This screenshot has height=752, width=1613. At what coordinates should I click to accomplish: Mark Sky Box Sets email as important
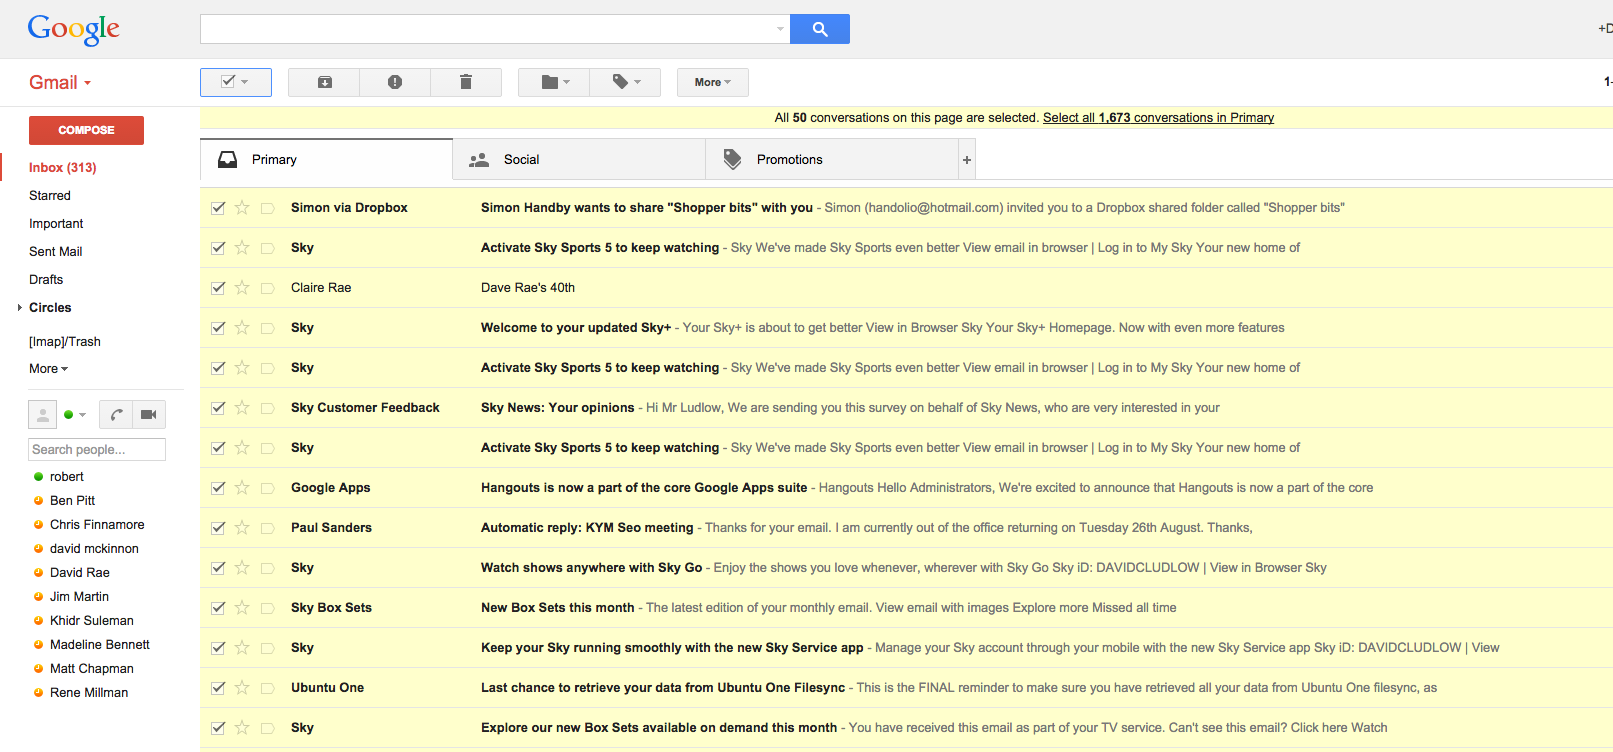pos(267,608)
